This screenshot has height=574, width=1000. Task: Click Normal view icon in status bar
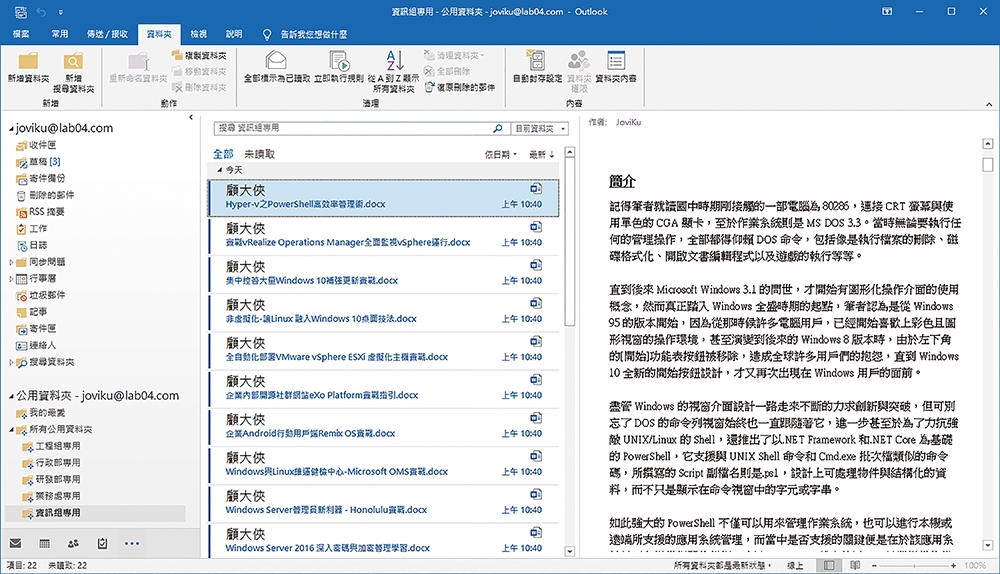(828, 565)
